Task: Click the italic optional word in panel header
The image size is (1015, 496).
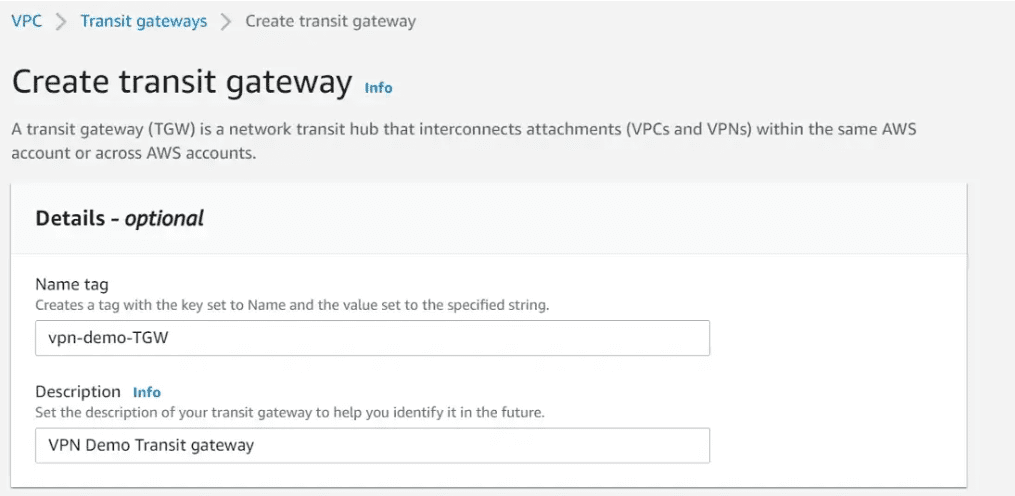Action: (164, 219)
